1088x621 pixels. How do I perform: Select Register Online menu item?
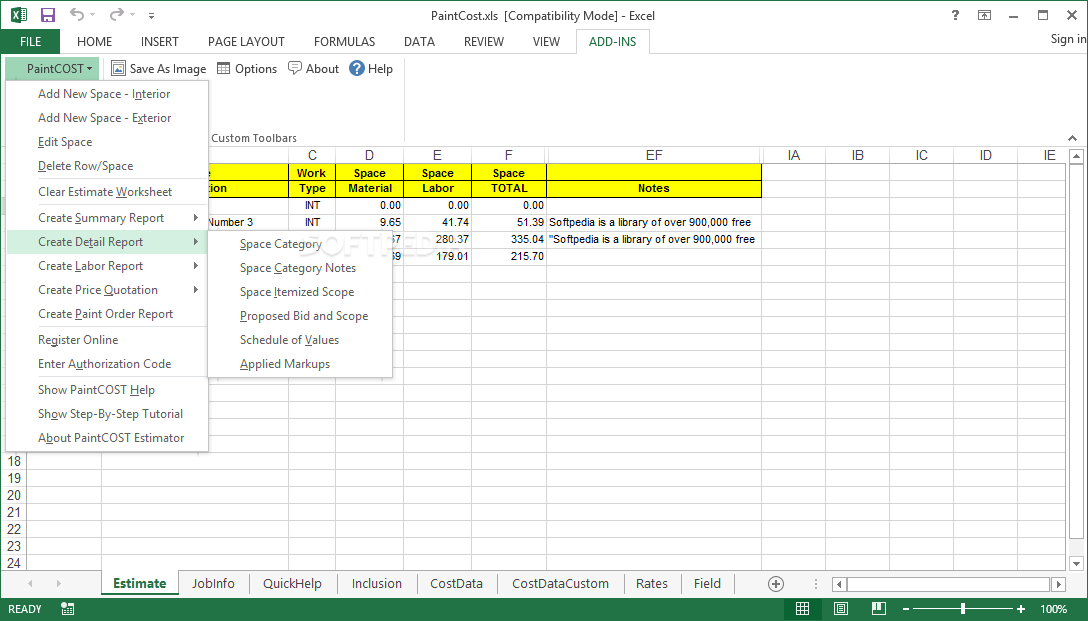pos(107,340)
